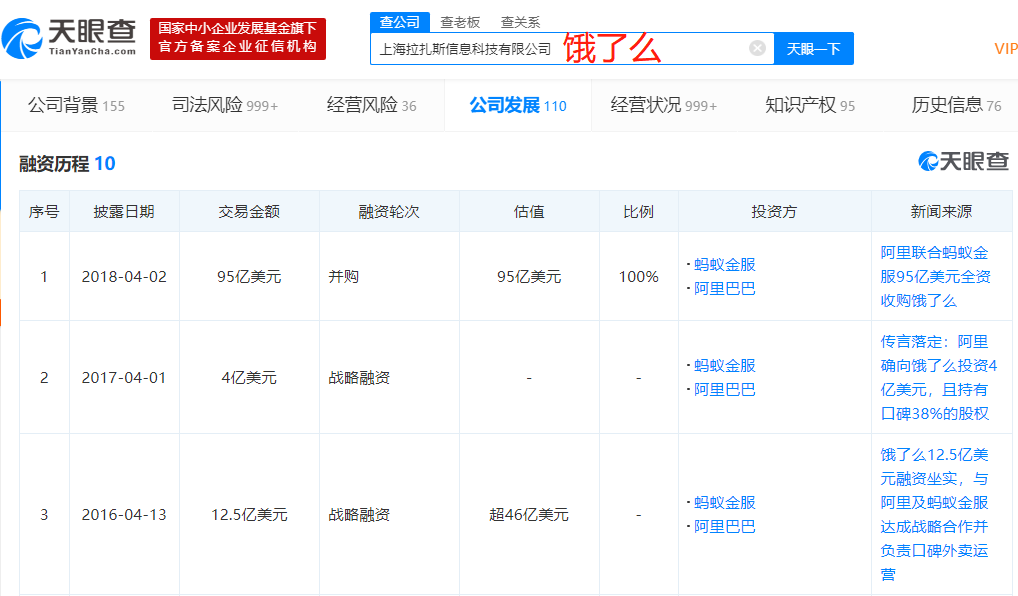This screenshot has width=1018, height=596.
Task: Open the 经营状况 999+ section tab
Action: 664,105
